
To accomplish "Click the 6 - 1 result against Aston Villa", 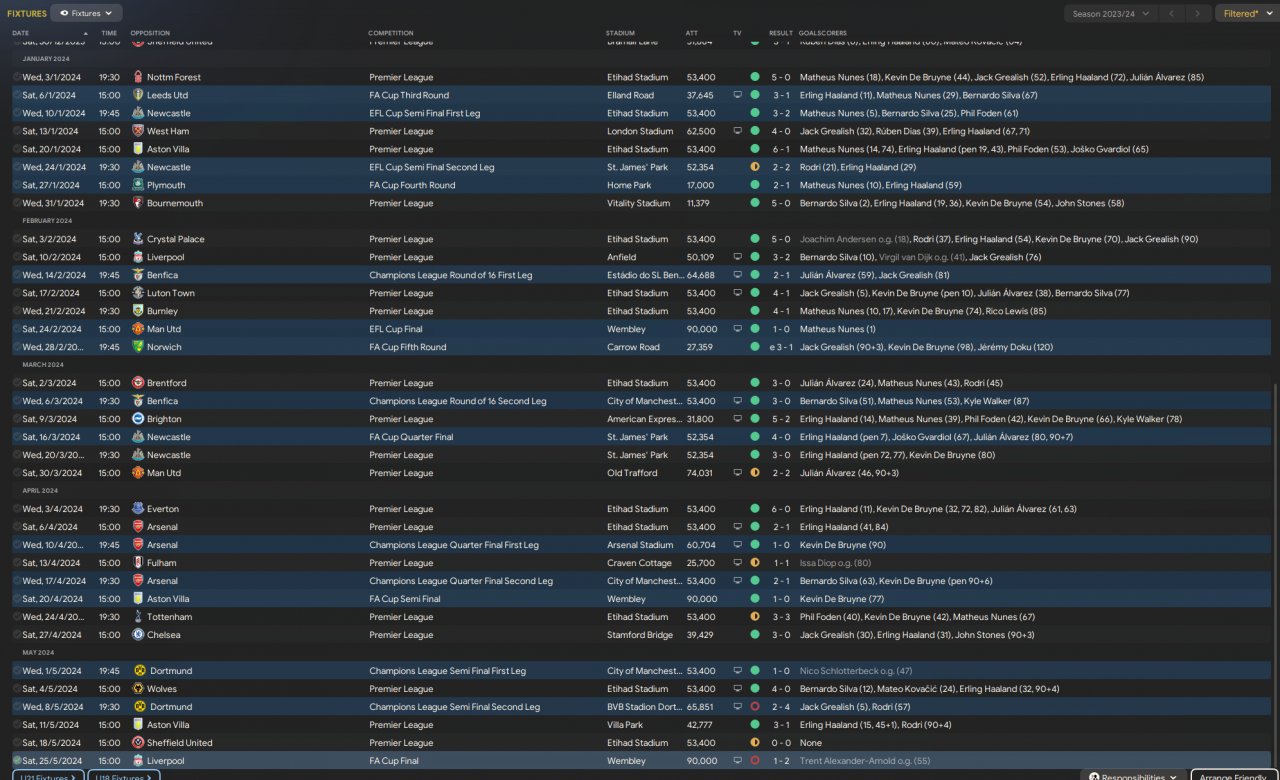I will 782,149.
